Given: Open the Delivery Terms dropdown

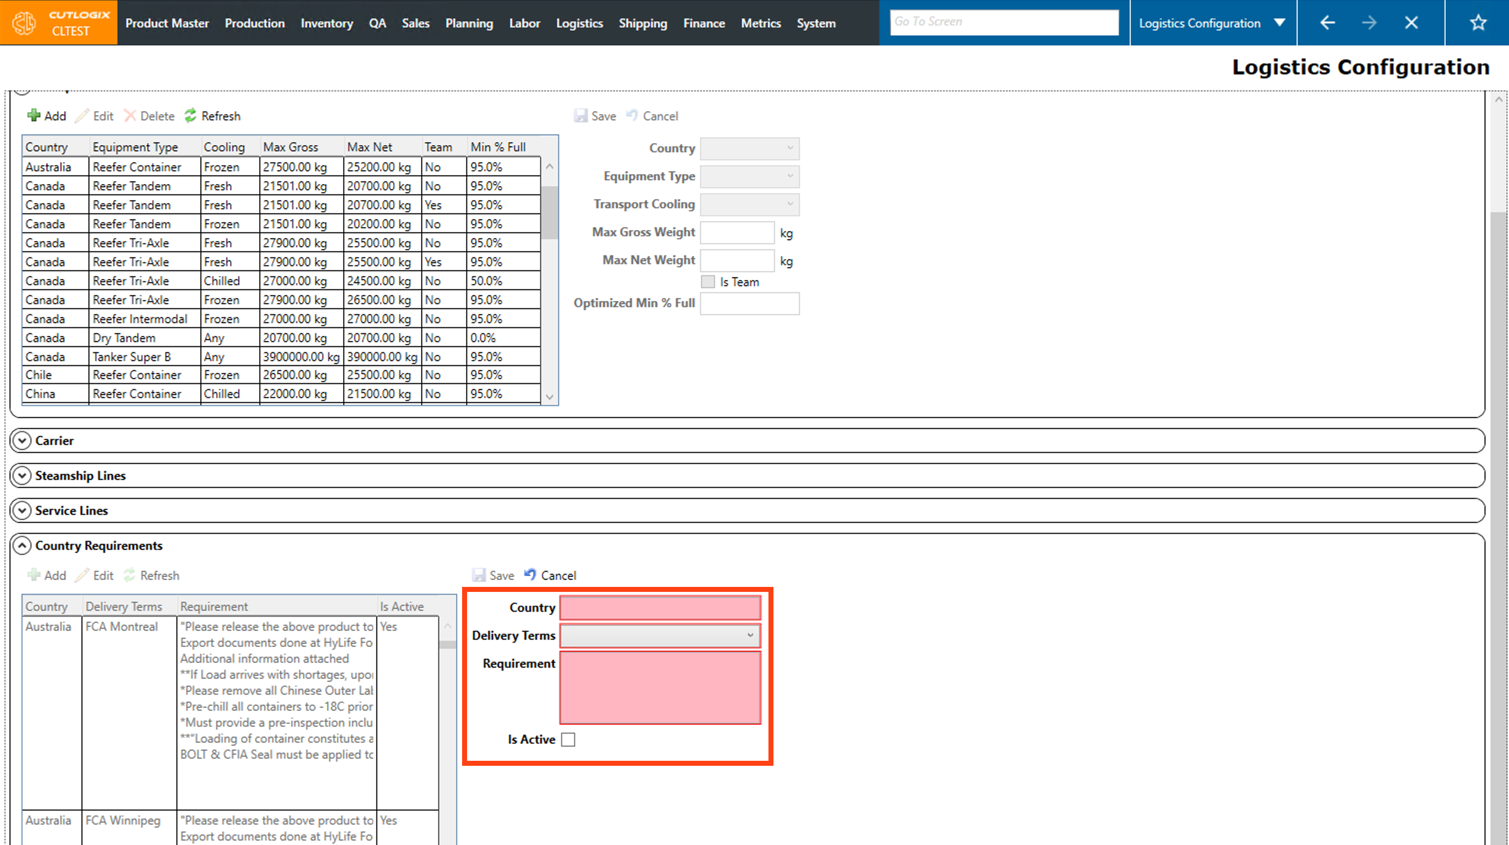Looking at the screenshot, I should tap(660, 636).
